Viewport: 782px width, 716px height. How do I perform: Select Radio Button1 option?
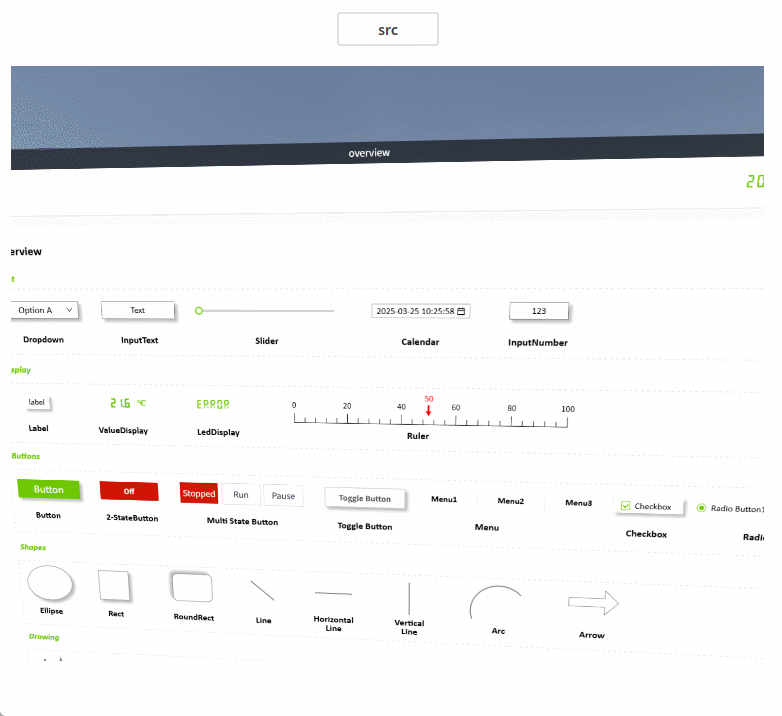click(x=701, y=508)
